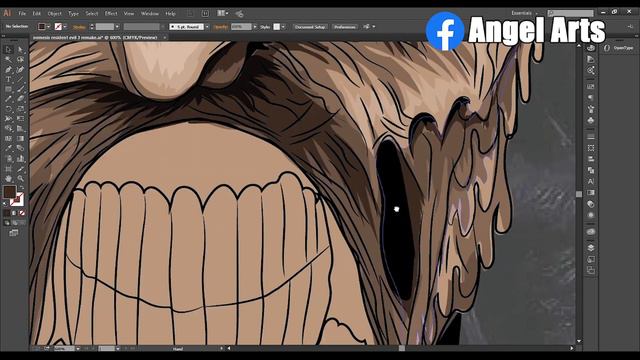Open the stroke color dropdown arrow

click(x=65, y=27)
